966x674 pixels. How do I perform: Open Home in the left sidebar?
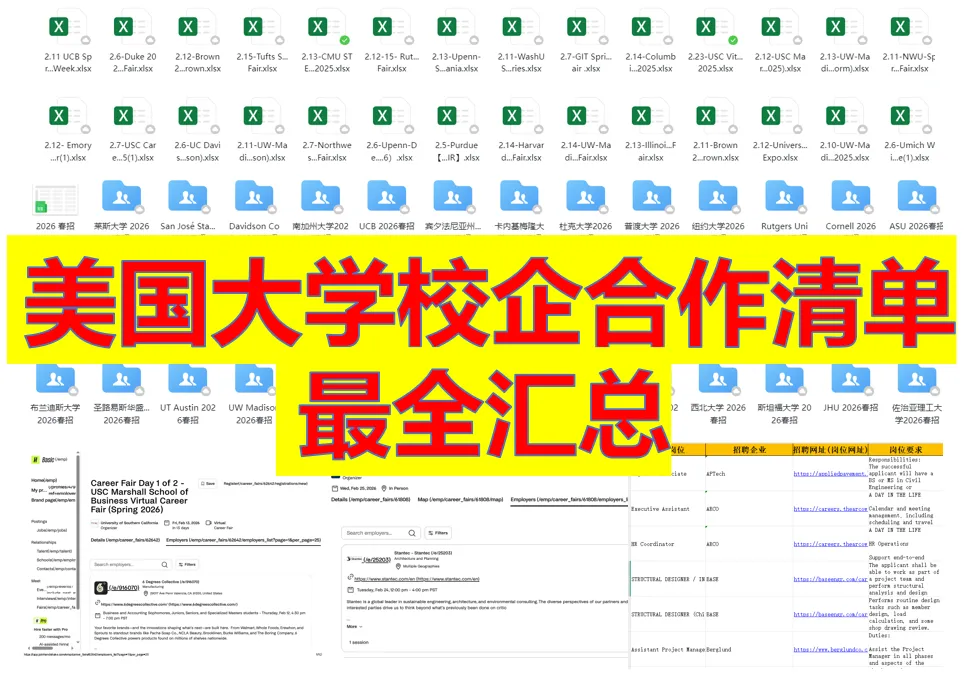(x=44, y=480)
